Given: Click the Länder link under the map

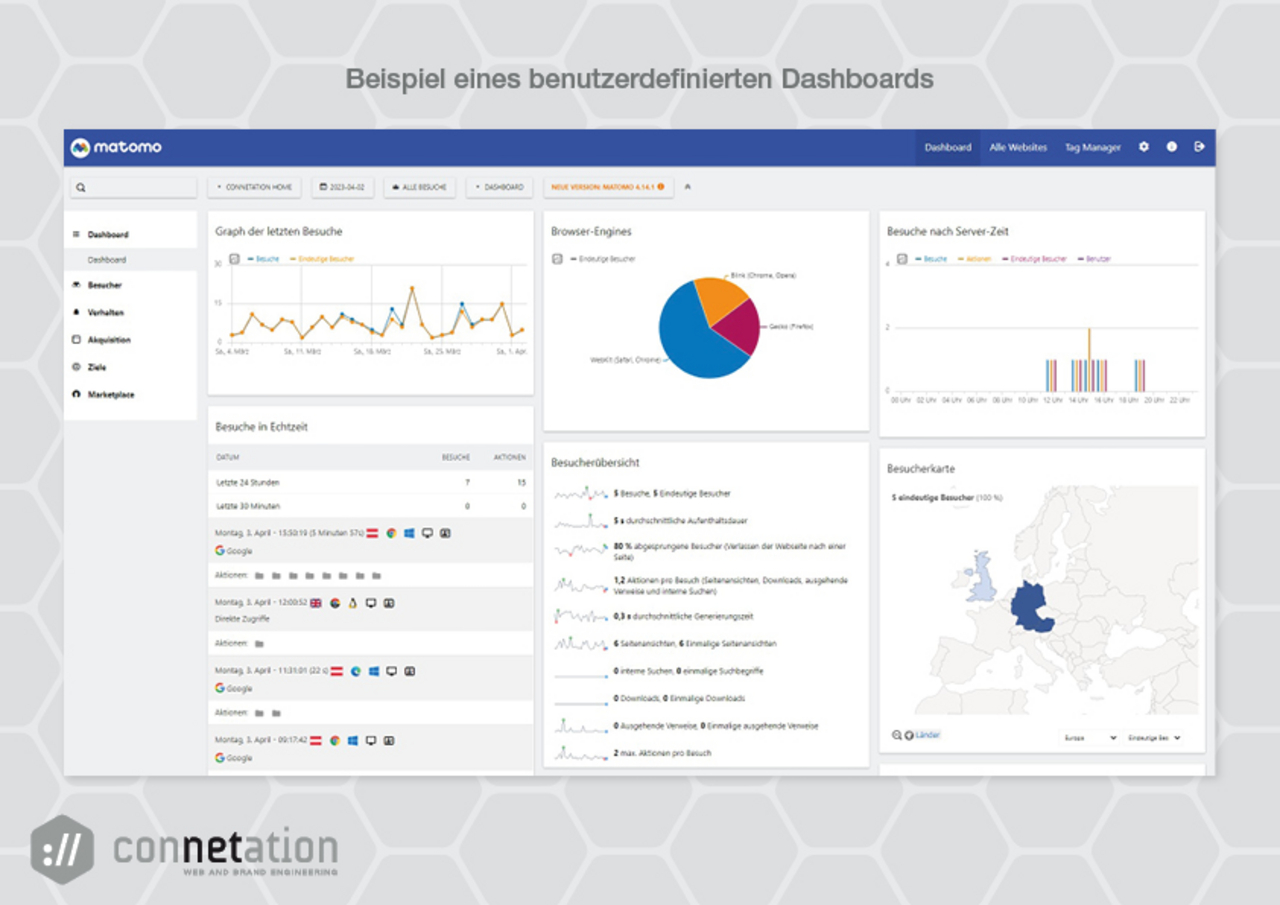Looking at the screenshot, I should [927, 735].
